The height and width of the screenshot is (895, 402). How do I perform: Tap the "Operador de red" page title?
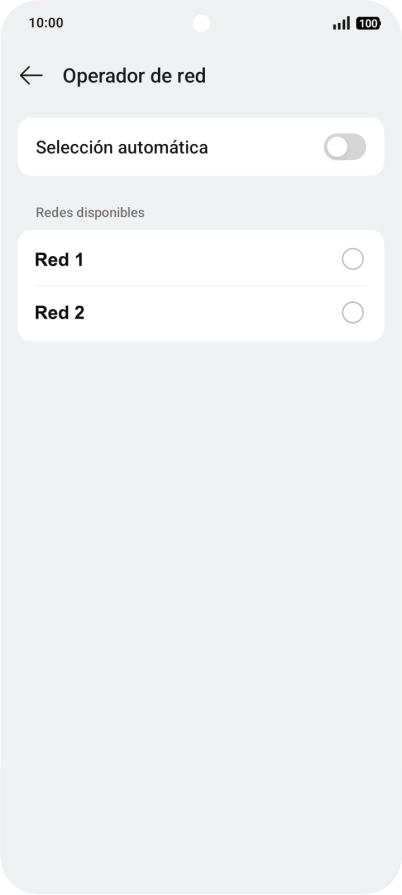pos(134,75)
